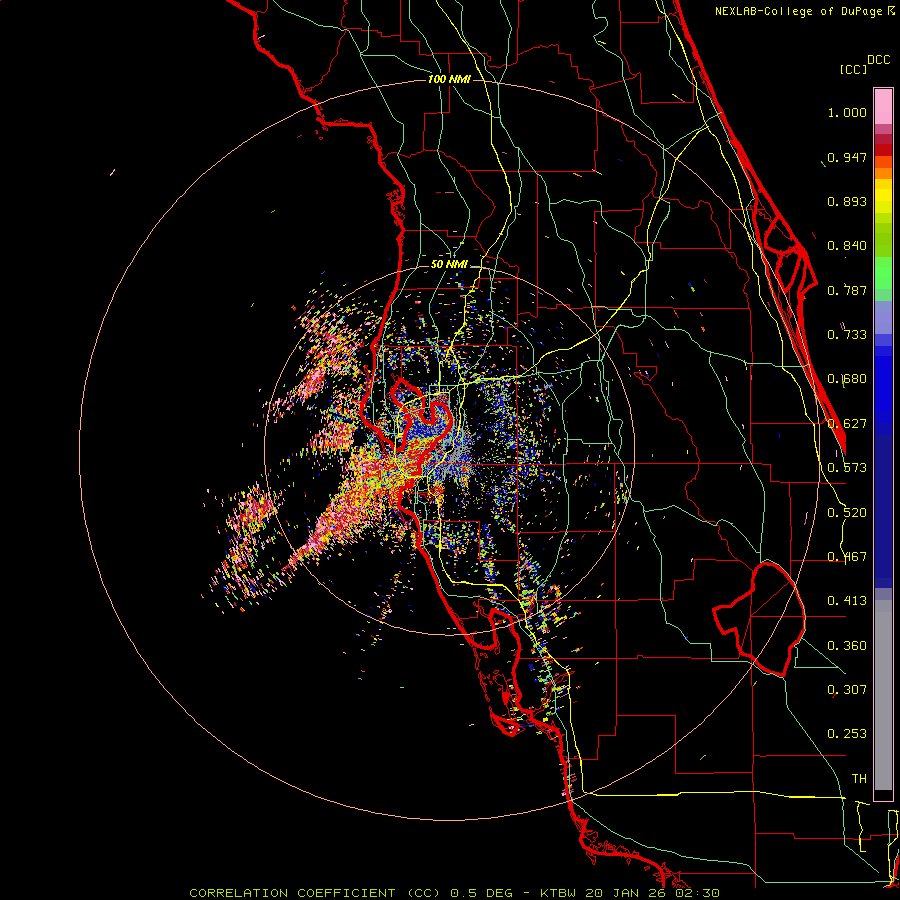Pick the dark red swatch in the color bar
This screenshot has width=900, height=900.
click(x=883, y=150)
